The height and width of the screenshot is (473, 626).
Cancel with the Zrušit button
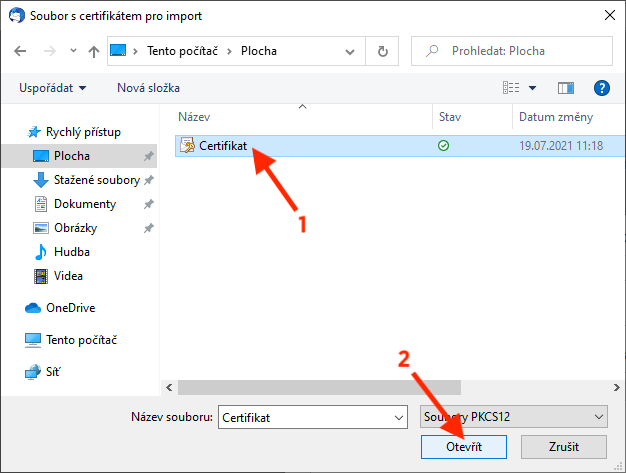click(563, 446)
